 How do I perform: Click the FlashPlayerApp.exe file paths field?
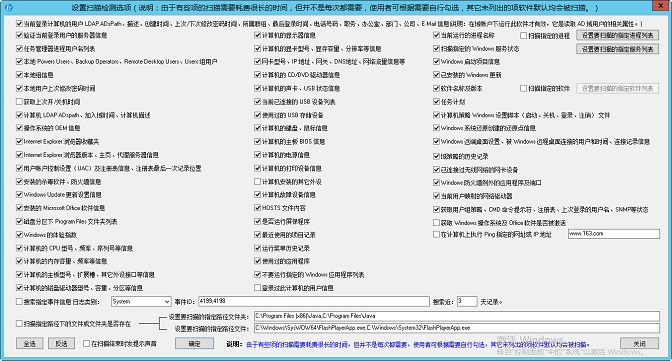456,328
